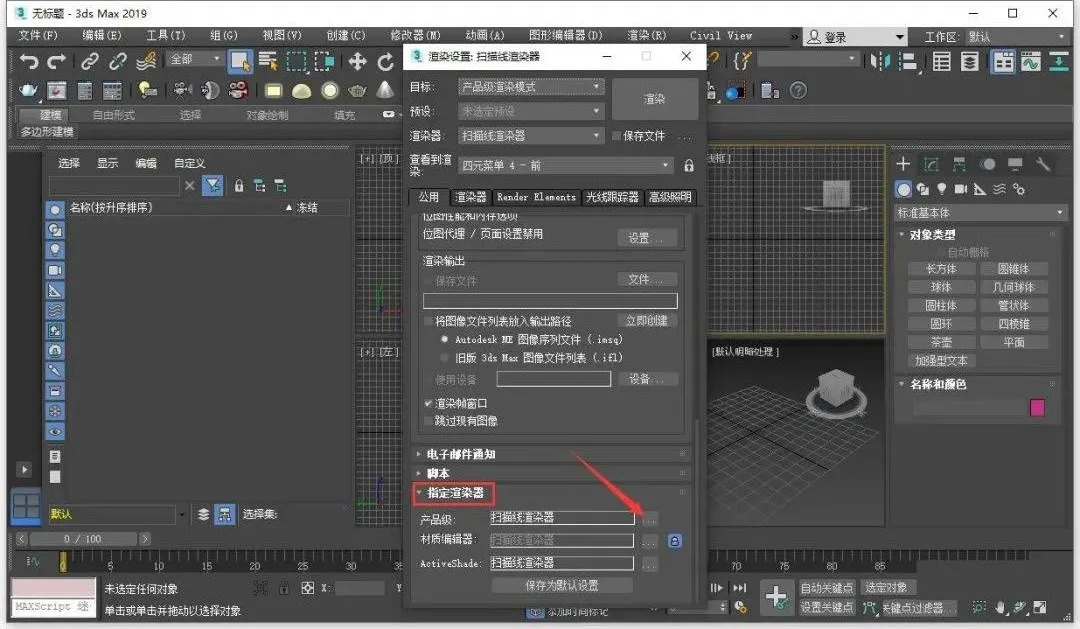Click 文件... button in render output
Image resolution: width=1080 pixels, height=629 pixels.
(647, 279)
